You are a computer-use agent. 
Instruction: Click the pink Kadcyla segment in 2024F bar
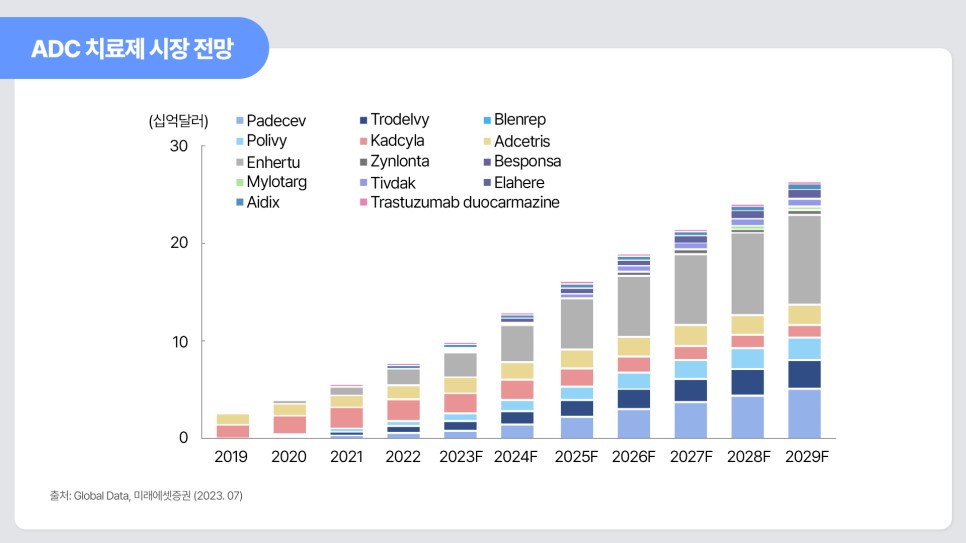pyautogui.click(x=518, y=390)
